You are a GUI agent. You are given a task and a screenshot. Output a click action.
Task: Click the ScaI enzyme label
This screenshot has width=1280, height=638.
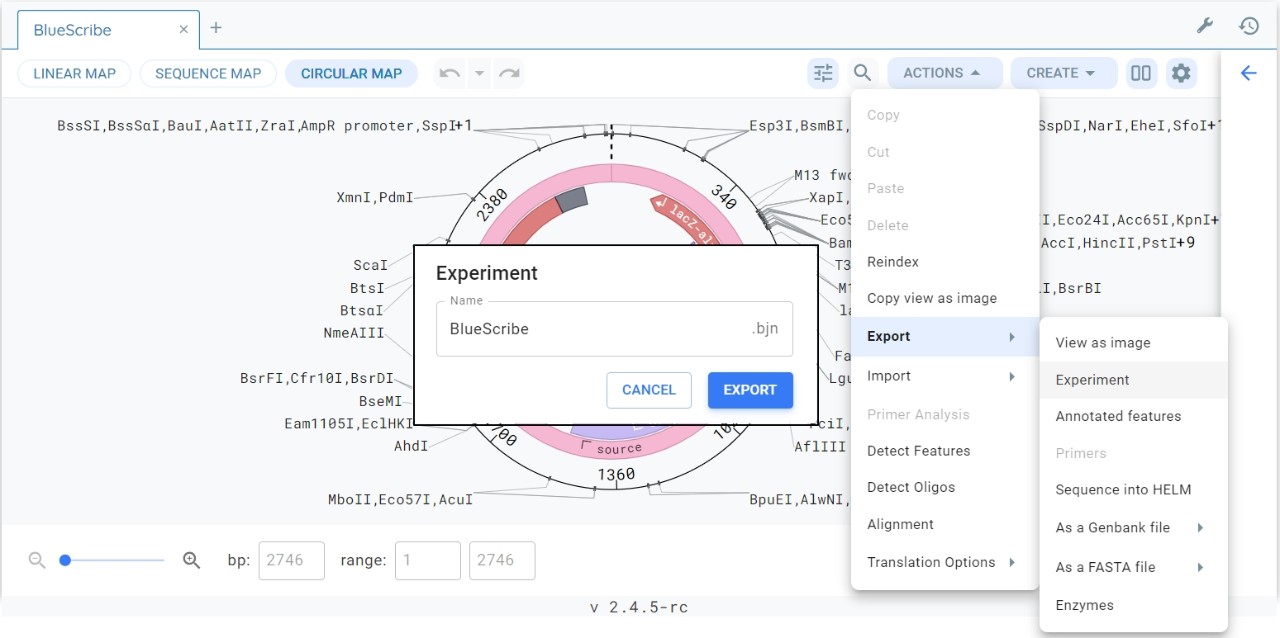pyautogui.click(x=370, y=265)
